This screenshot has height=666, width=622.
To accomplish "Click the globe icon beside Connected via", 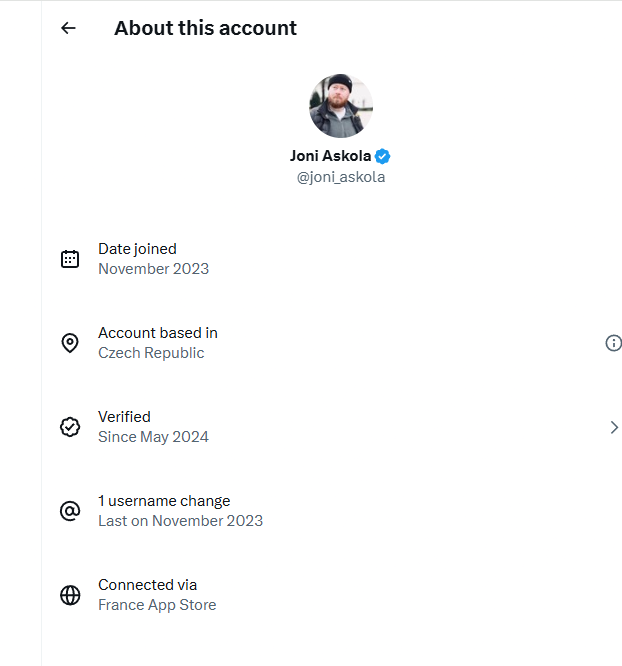I will [x=70, y=595].
